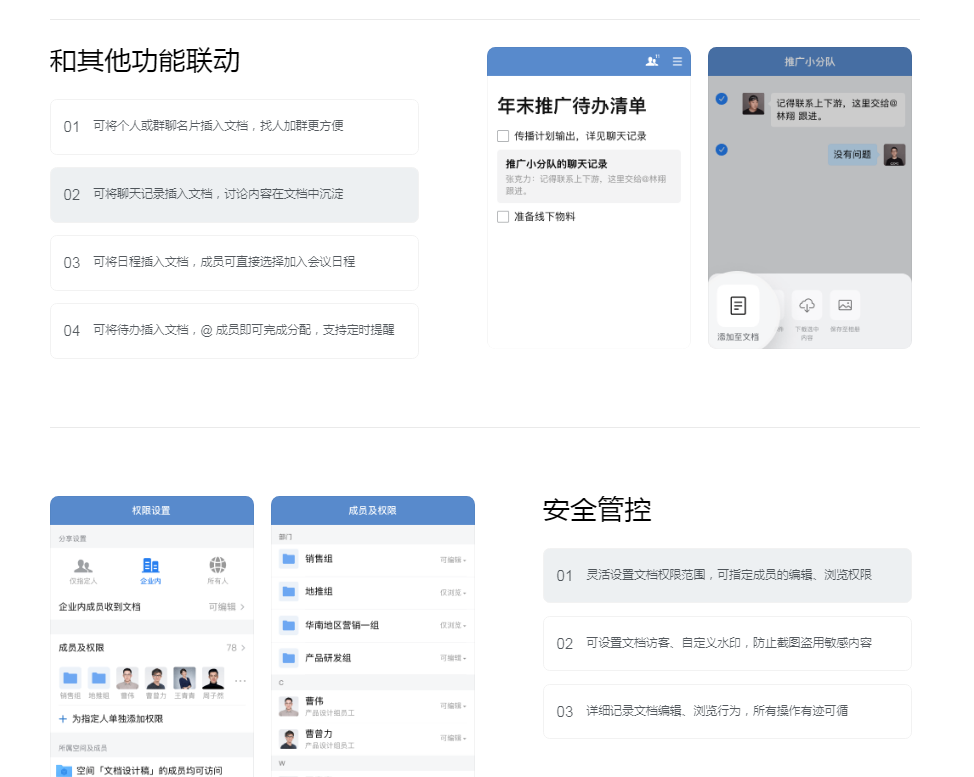Open the hamburger menu on 年末推广待办清单
Viewport: 974px width, 777px height.
click(677, 61)
